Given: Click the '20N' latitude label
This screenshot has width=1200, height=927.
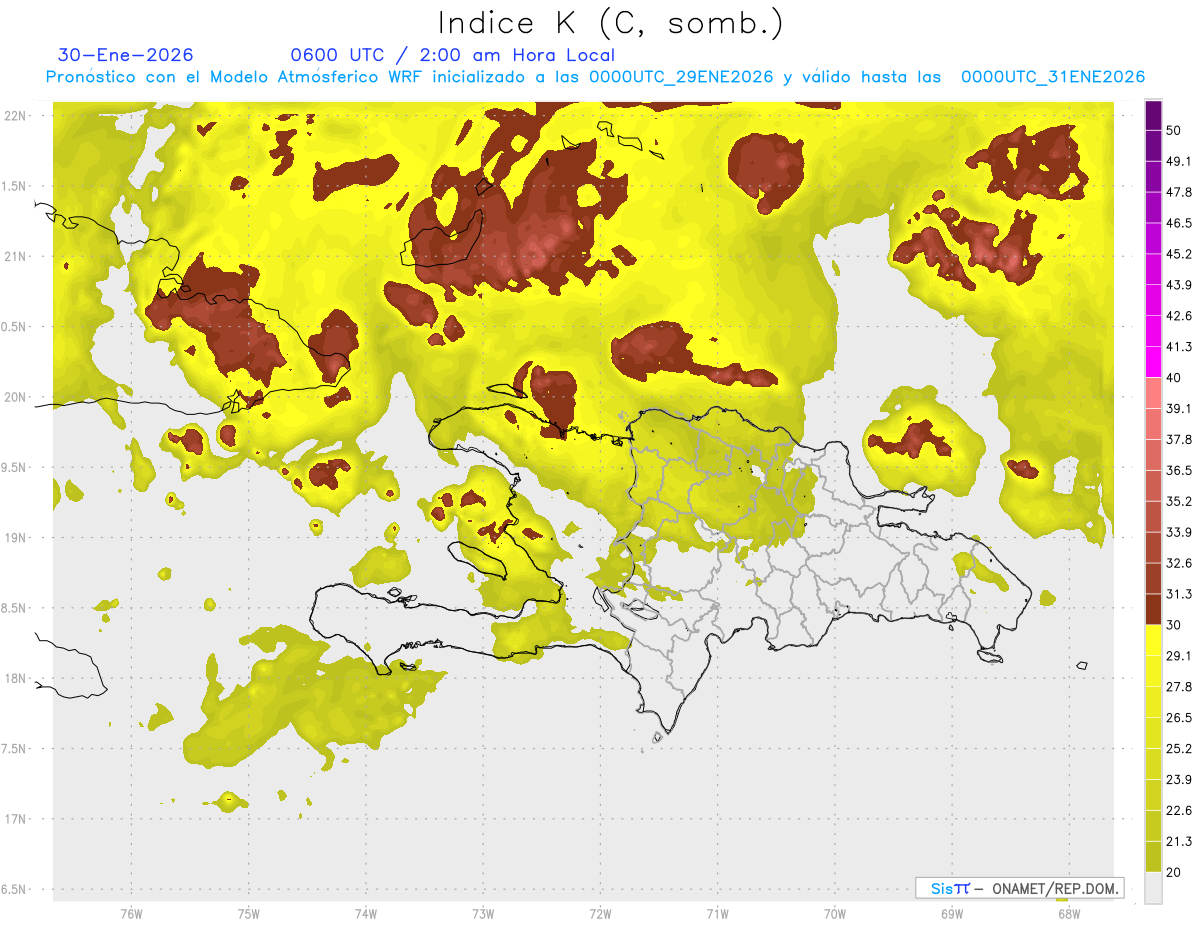Looking at the screenshot, I should pos(15,397).
